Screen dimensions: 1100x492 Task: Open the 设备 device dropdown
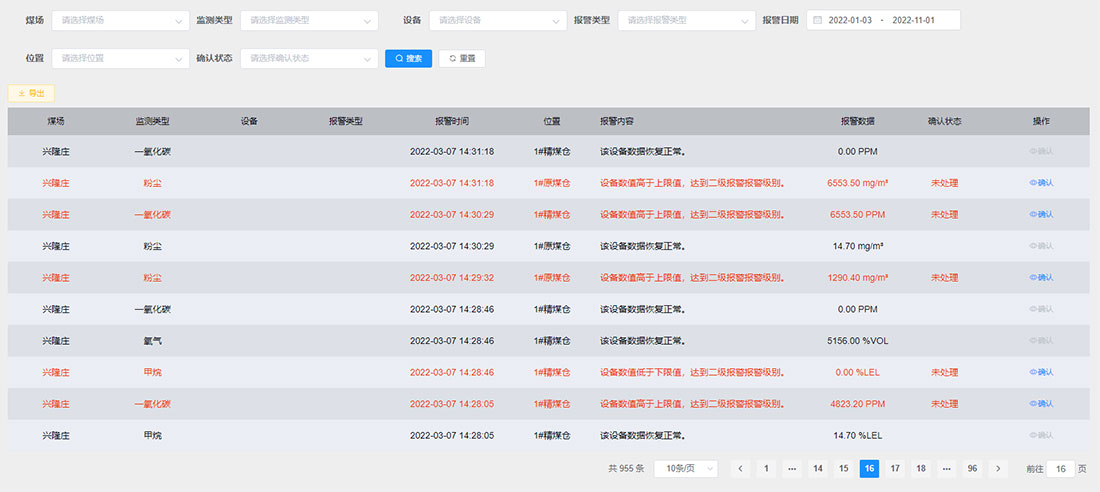(x=497, y=20)
